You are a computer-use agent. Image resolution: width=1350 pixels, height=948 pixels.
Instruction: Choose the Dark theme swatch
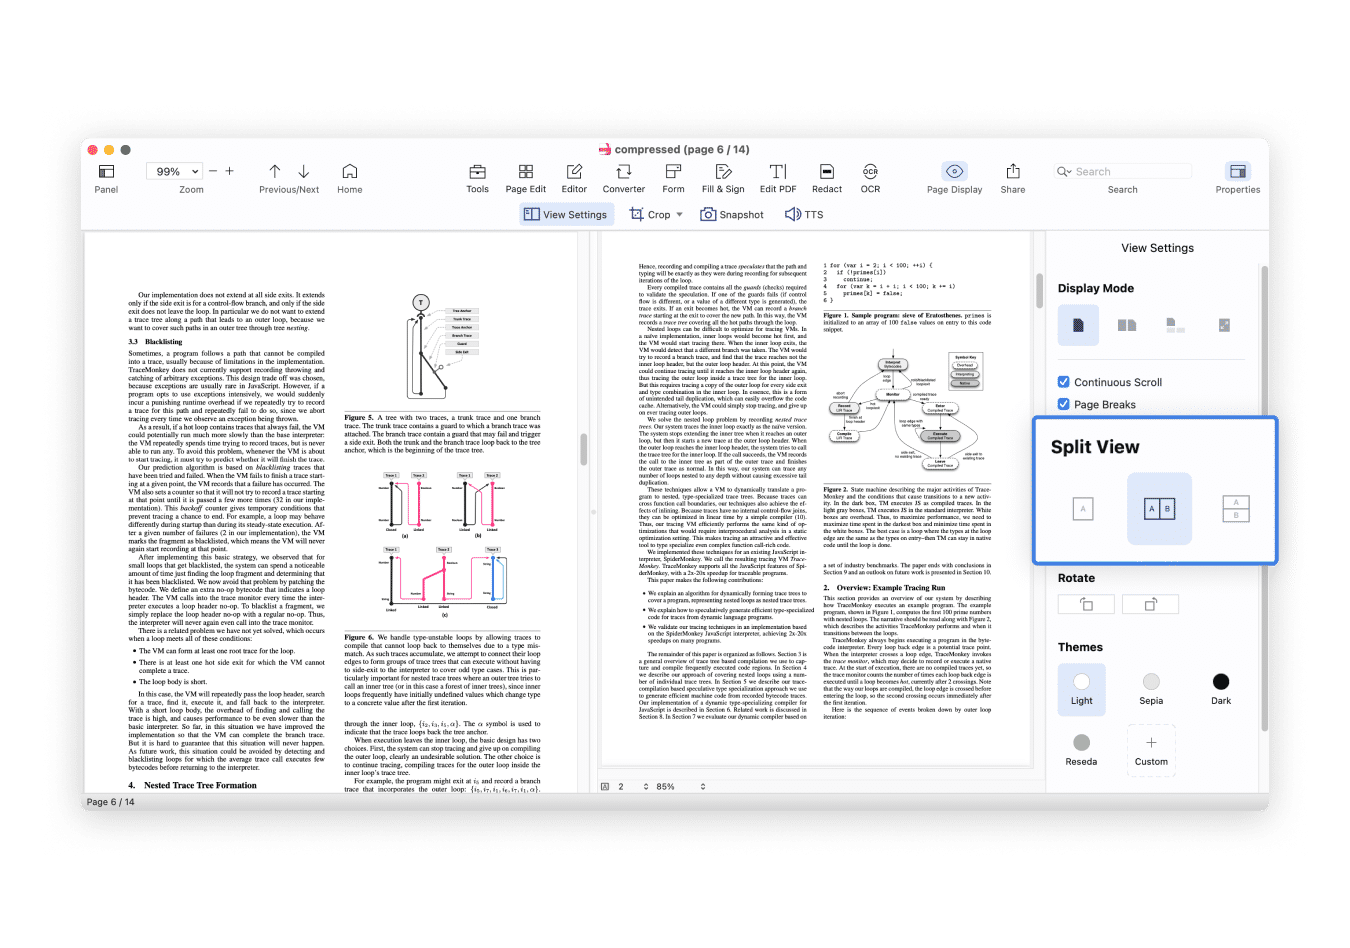1220,682
